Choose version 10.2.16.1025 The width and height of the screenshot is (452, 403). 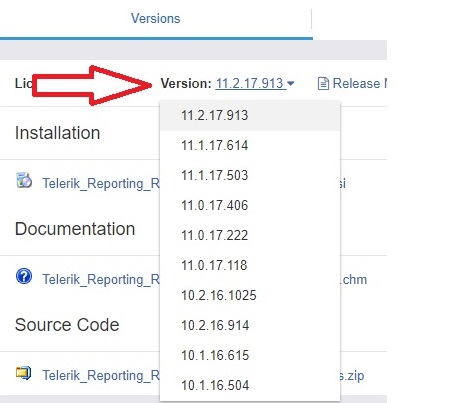tap(250, 296)
